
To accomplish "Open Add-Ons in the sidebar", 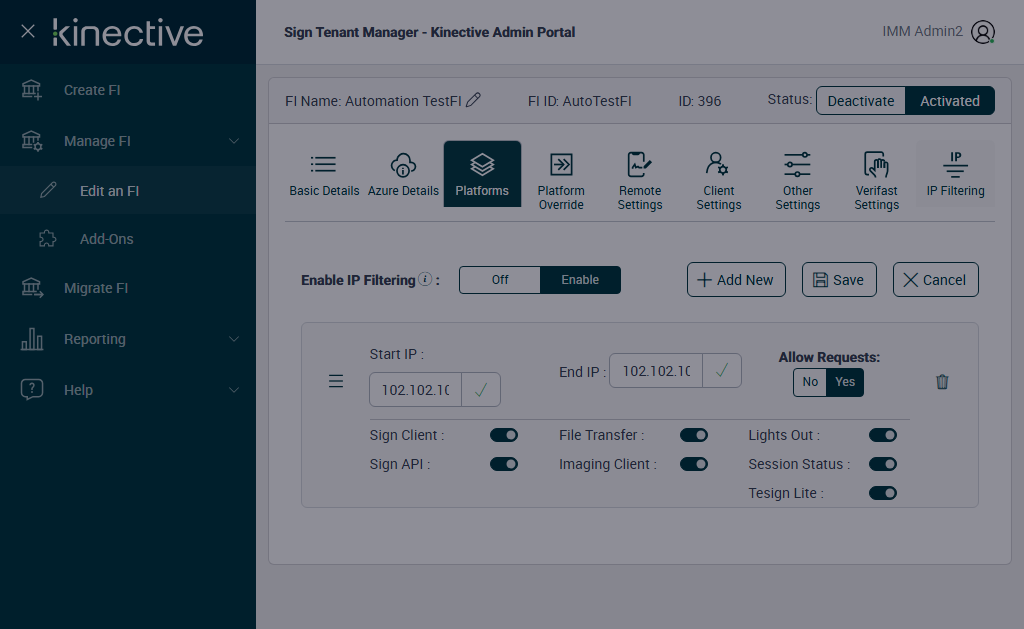I will [x=128, y=239].
